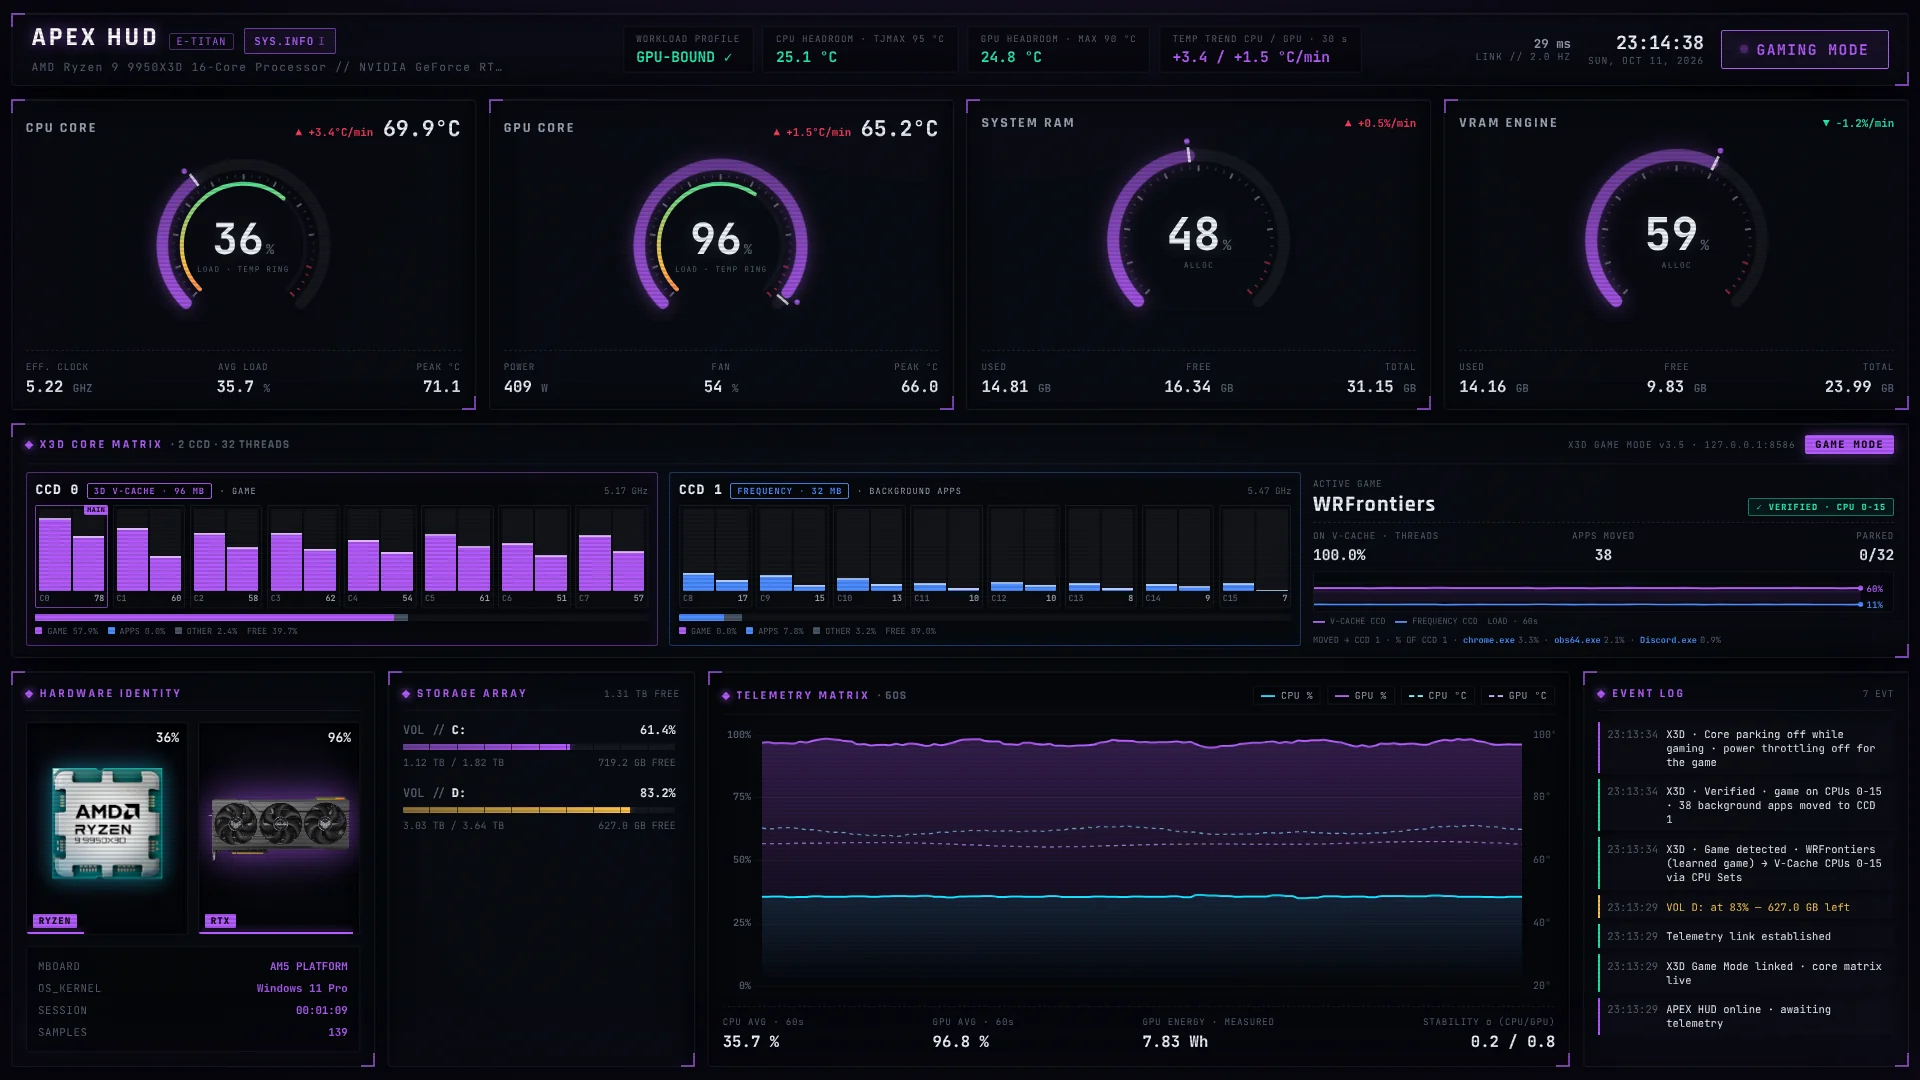Toggle the CPU °C telemetry legend series
The image size is (1920, 1080).
pyautogui.click(x=1437, y=696)
